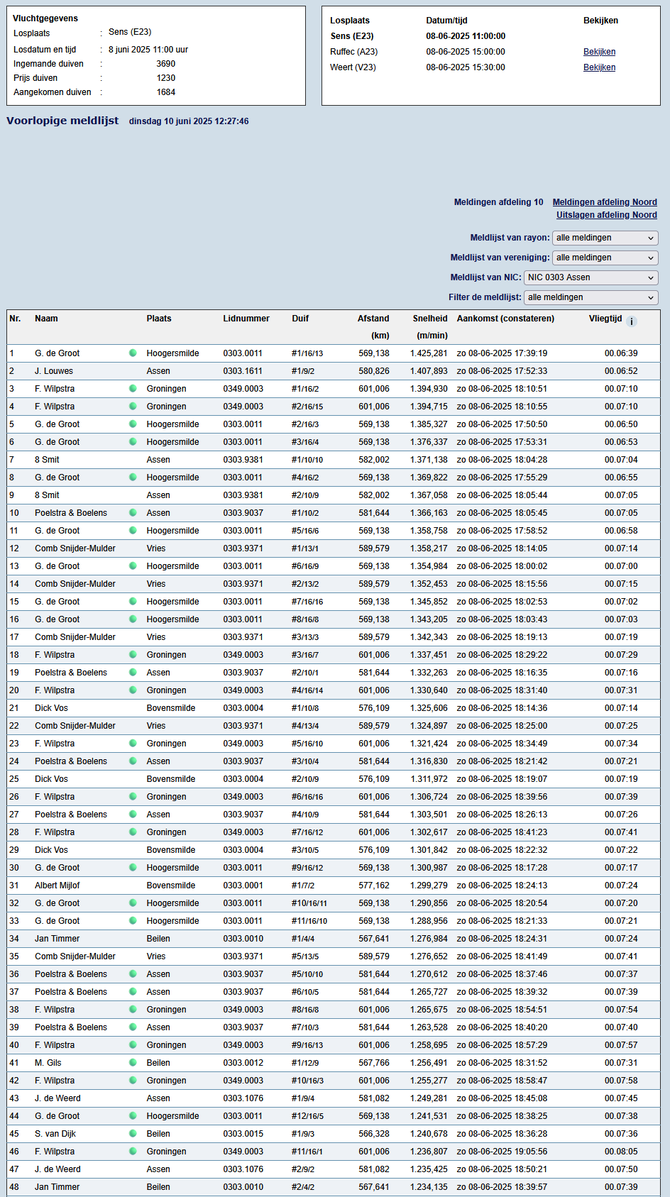Click the 'Vliegtijd' column header

(604, 318)
